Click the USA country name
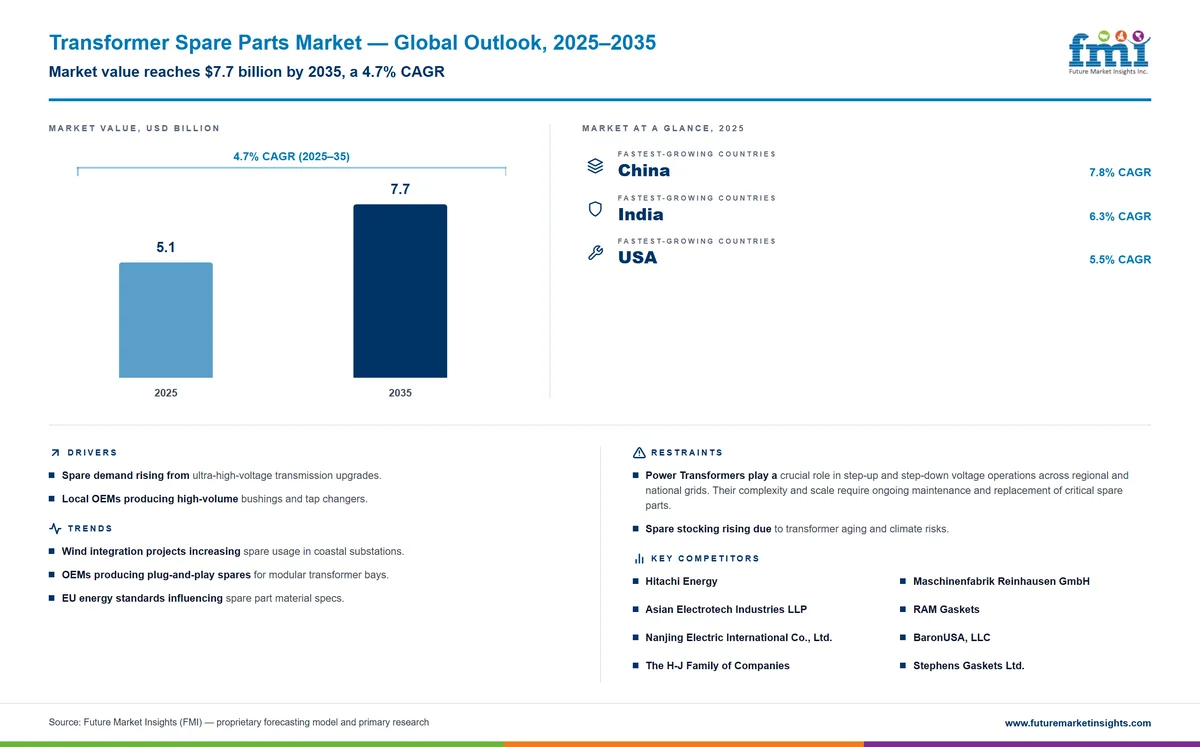This screenshot has height=747, width=1200. pos(638,258)
